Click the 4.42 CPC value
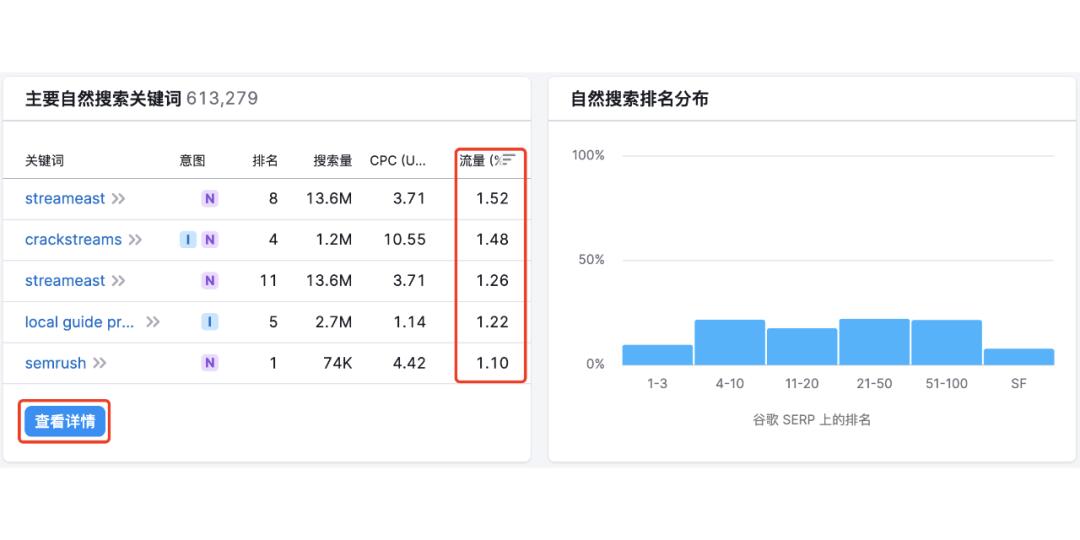Viewport: 1080px width, 540px height. (x=409, y=363)
